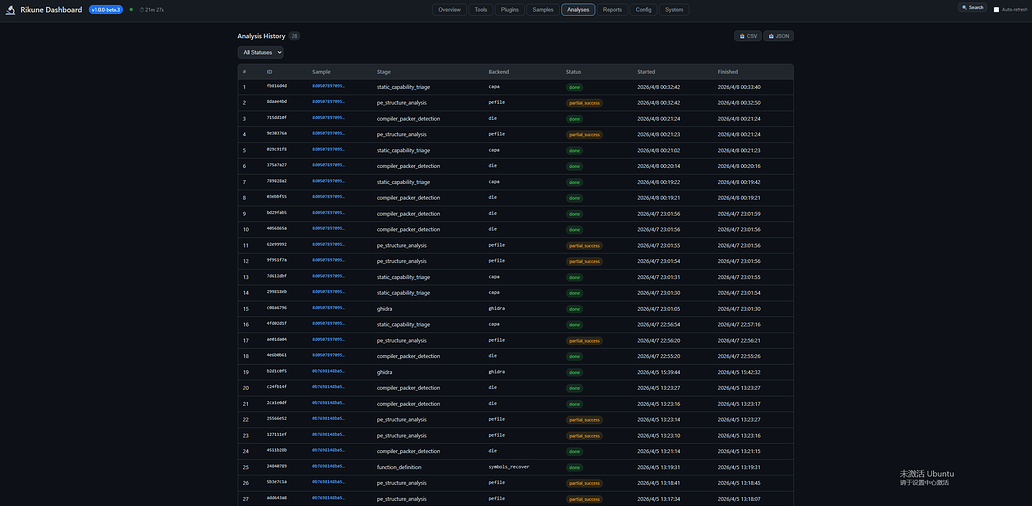Screen dimensions: 1032x506
Task: Switch to the Overview tab
Action: click(450, 10)
